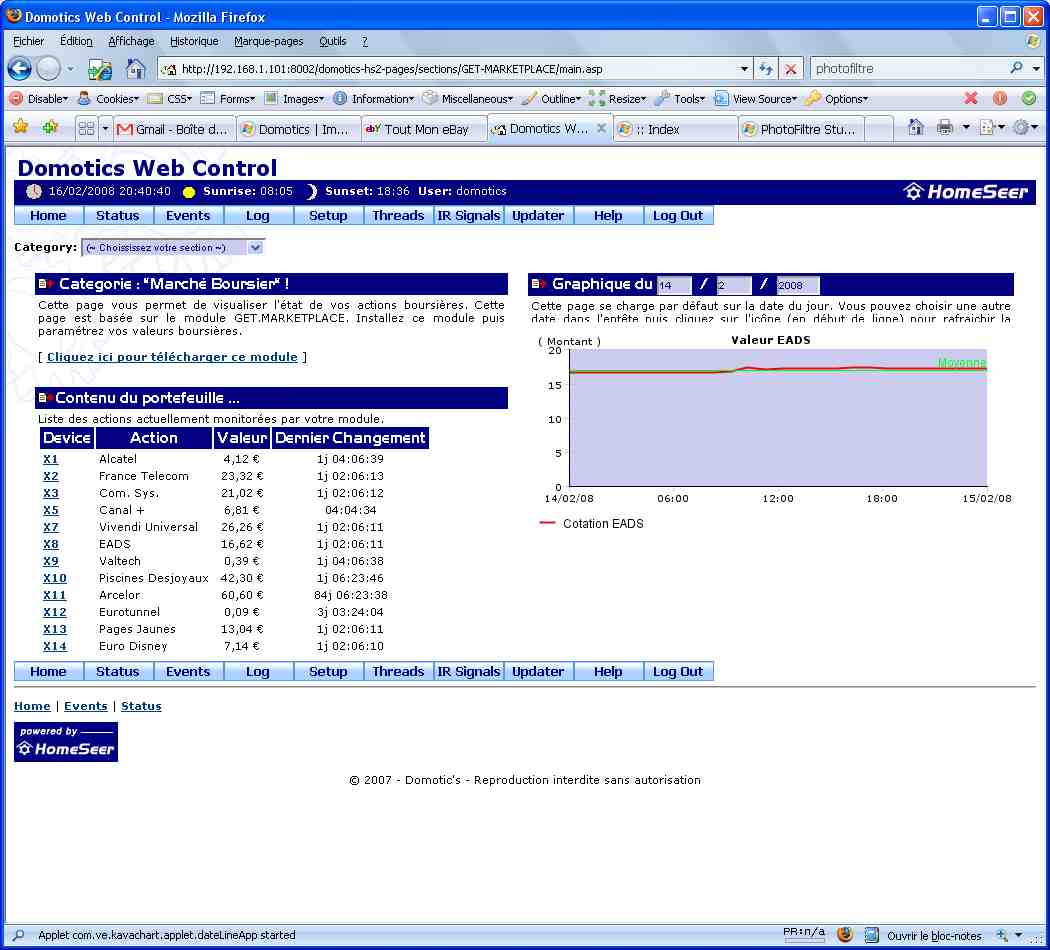
Task: Click the Firefox icon in status bar
Action: (x=845, y=935)
